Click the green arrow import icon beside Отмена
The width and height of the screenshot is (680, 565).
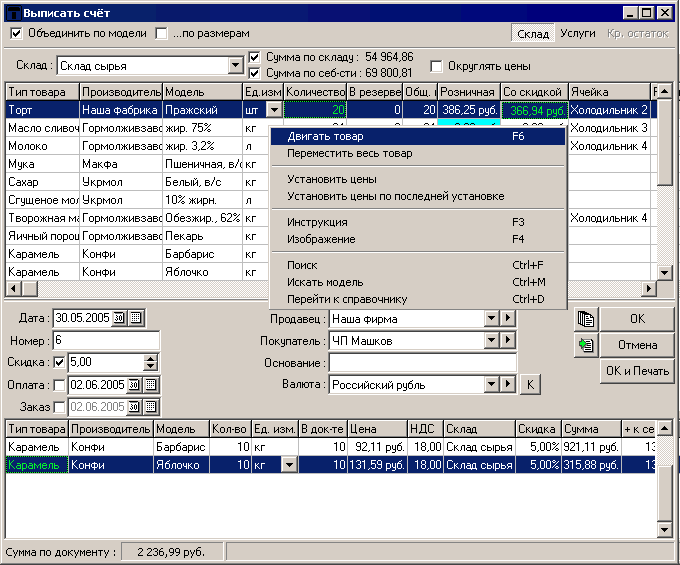(x=585, y=345)
